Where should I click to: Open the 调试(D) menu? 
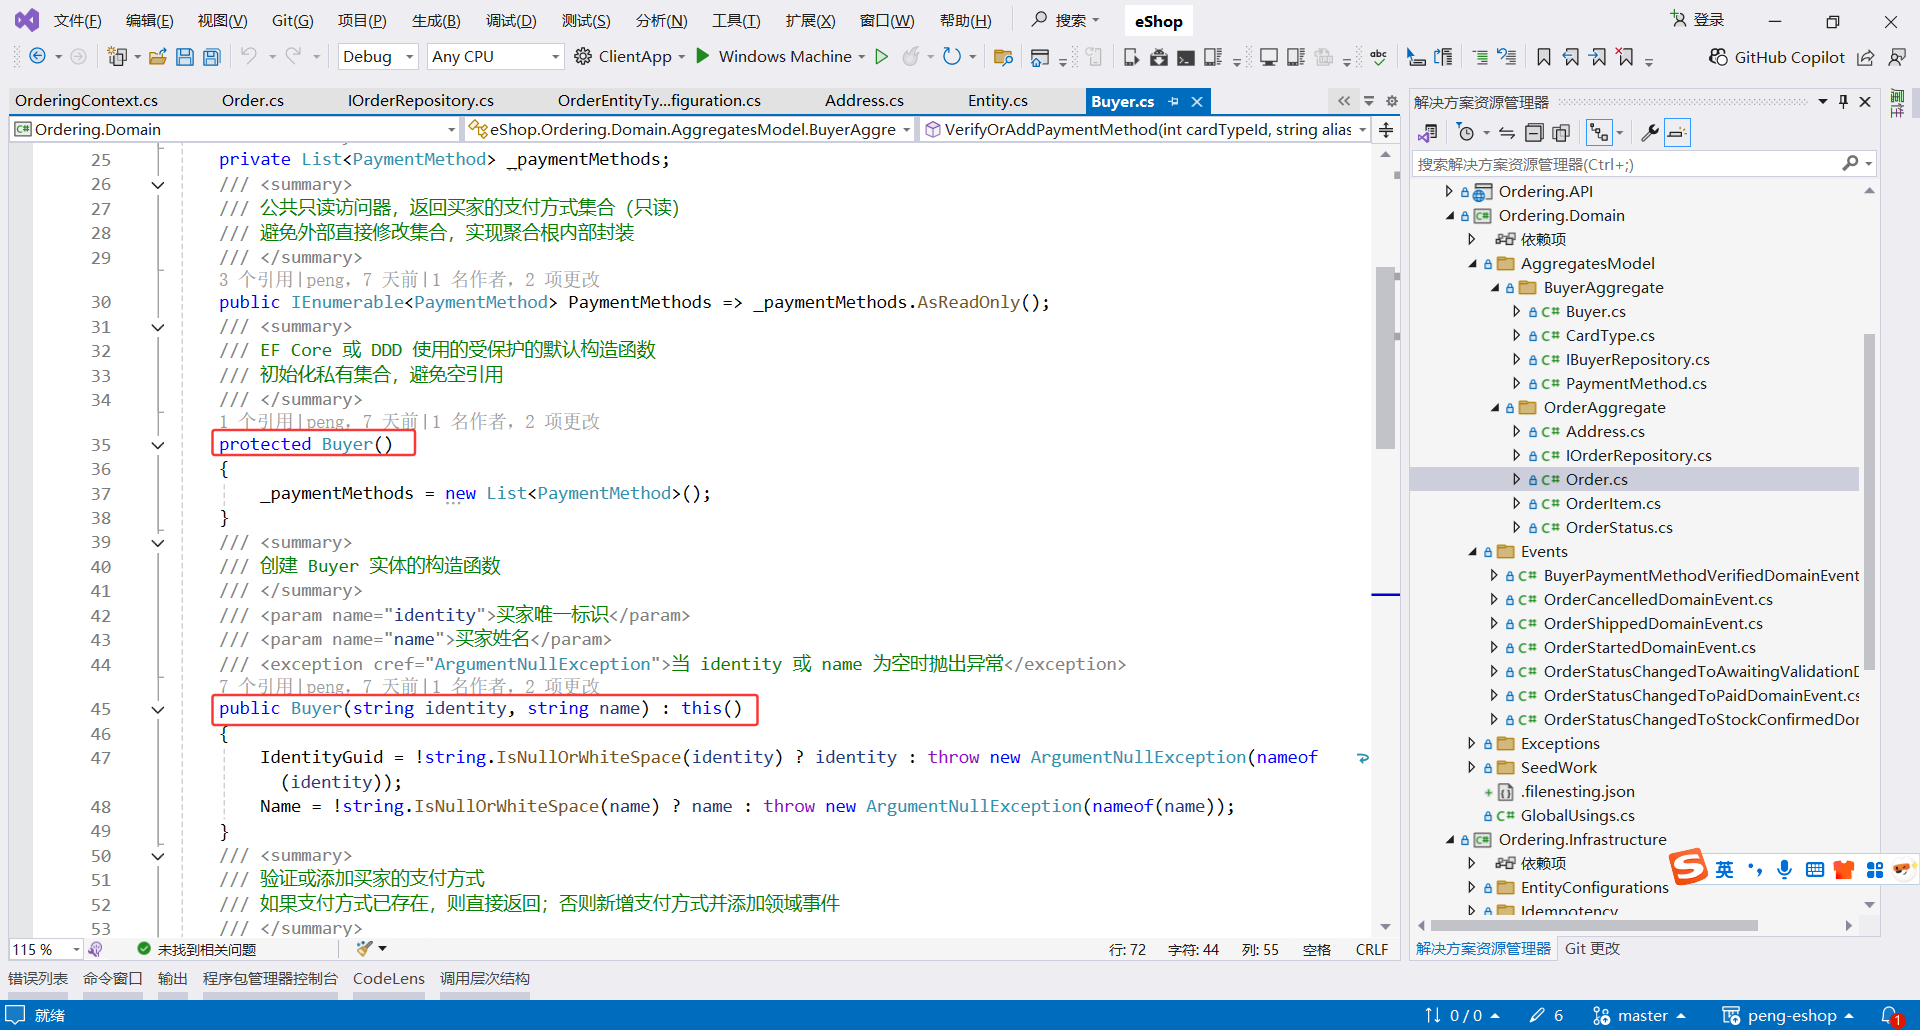pyautogui.click(x=511, y=21)
